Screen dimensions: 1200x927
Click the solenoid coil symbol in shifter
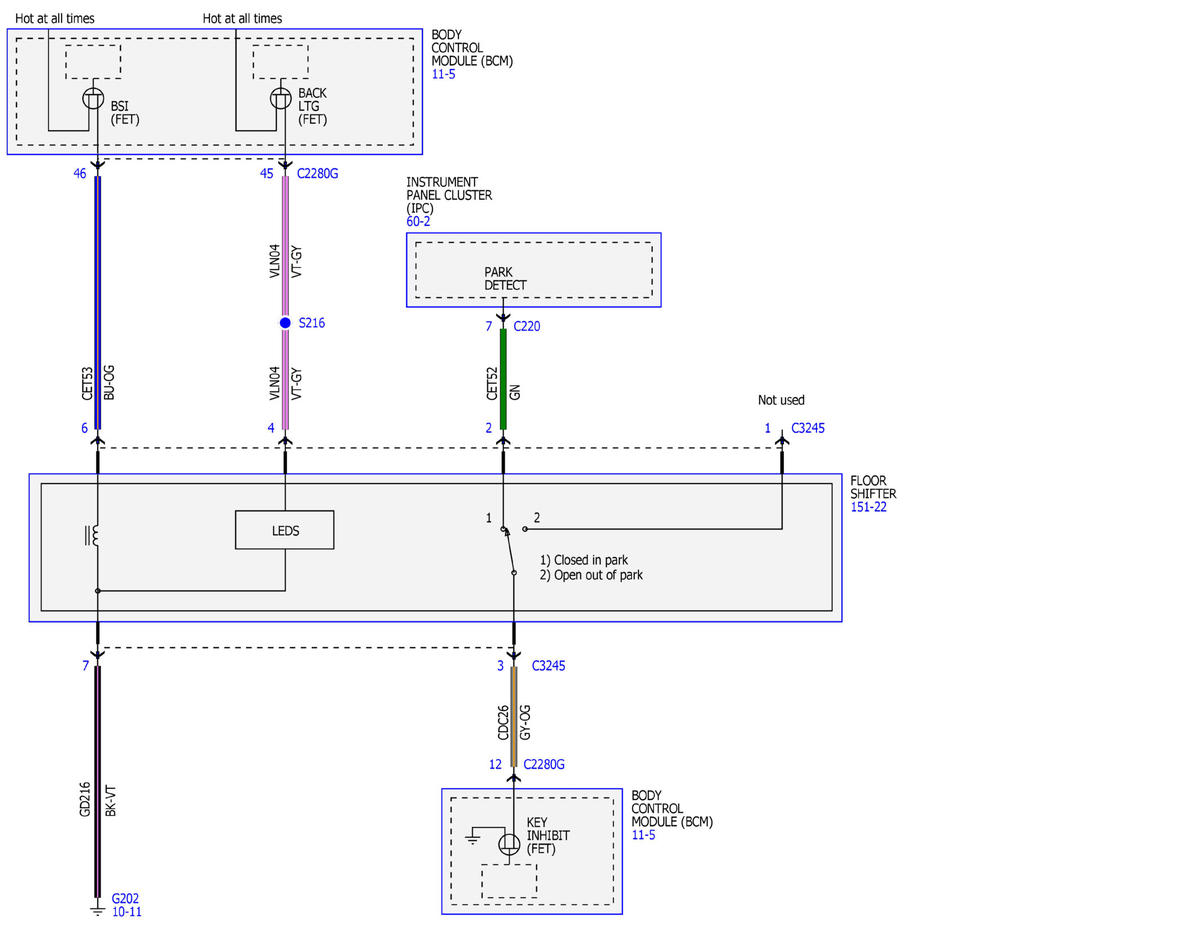click(x=93, y=536)
